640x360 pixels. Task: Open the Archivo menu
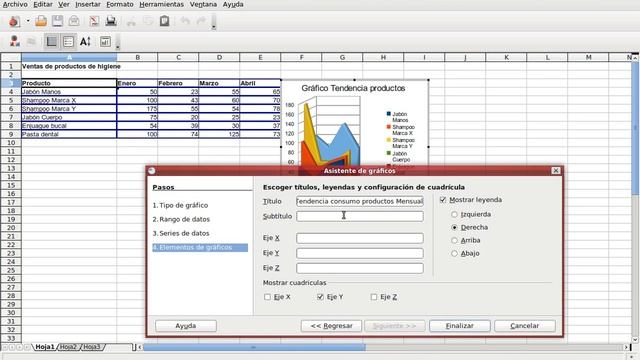click(15, 4)
